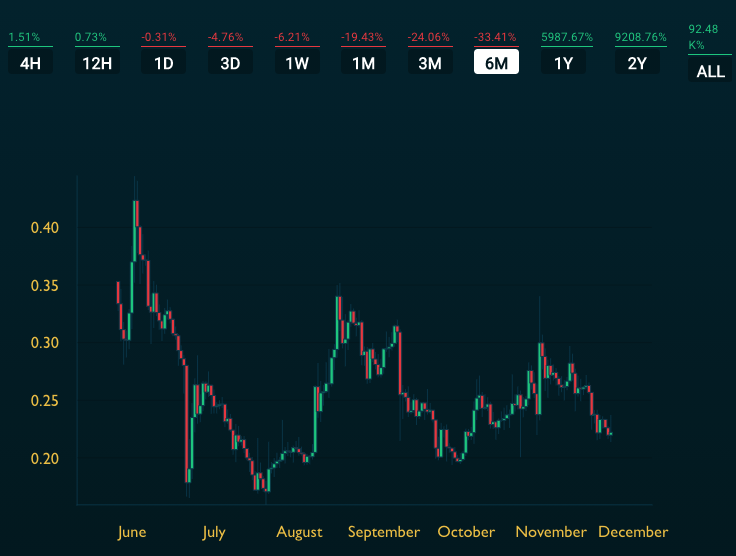Click the November axis label
The height and width of the screenshot is (556, 736).
click(x=551, y=532)
